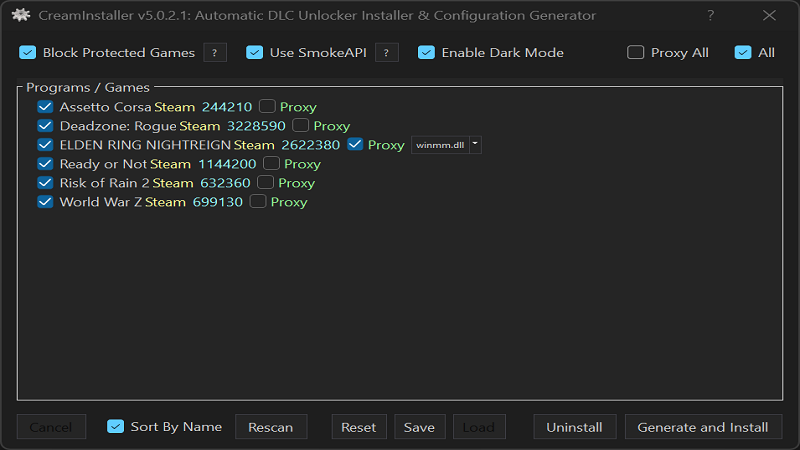The image size is (800, 450).
Task: Click the Save button
Action: [x=419, y=427]
